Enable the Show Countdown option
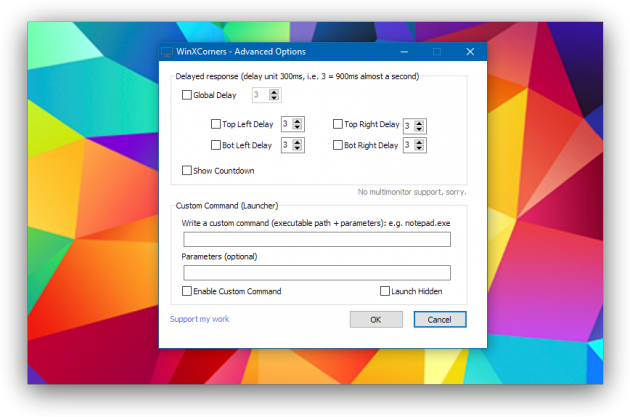 click(187, 171)
